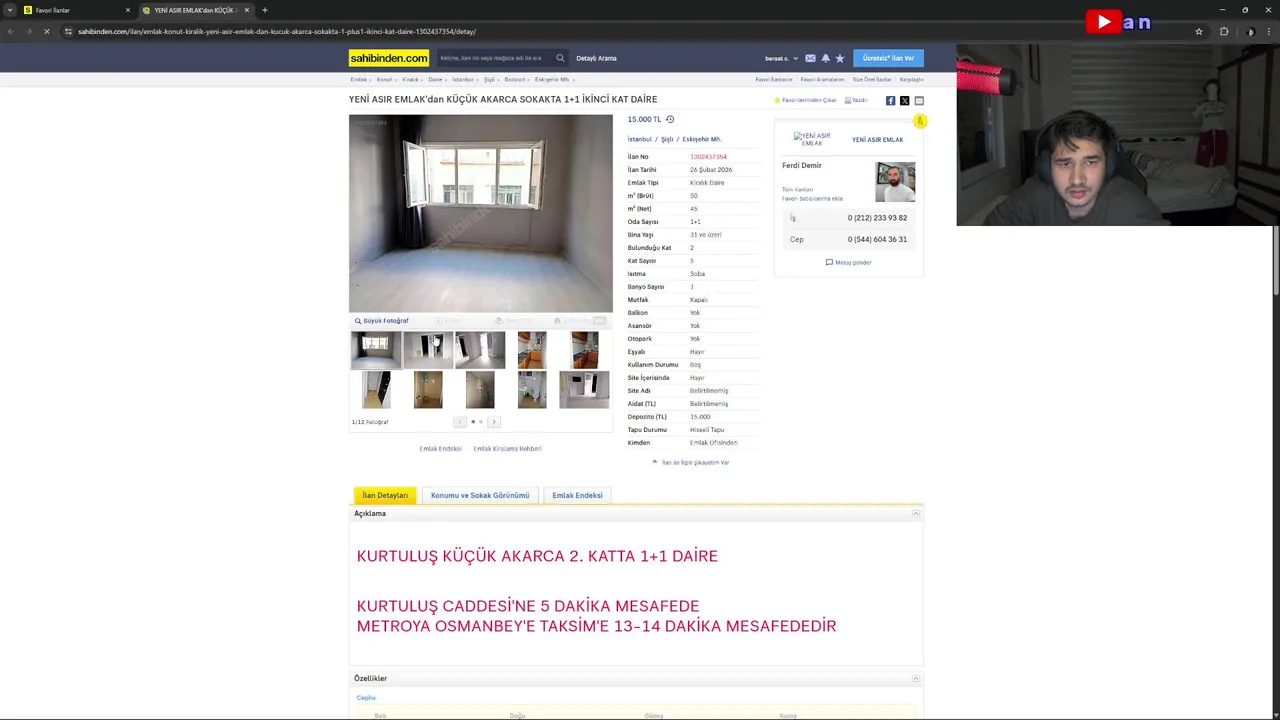
Task: Click listing number 1302437354
Action: 708,156
